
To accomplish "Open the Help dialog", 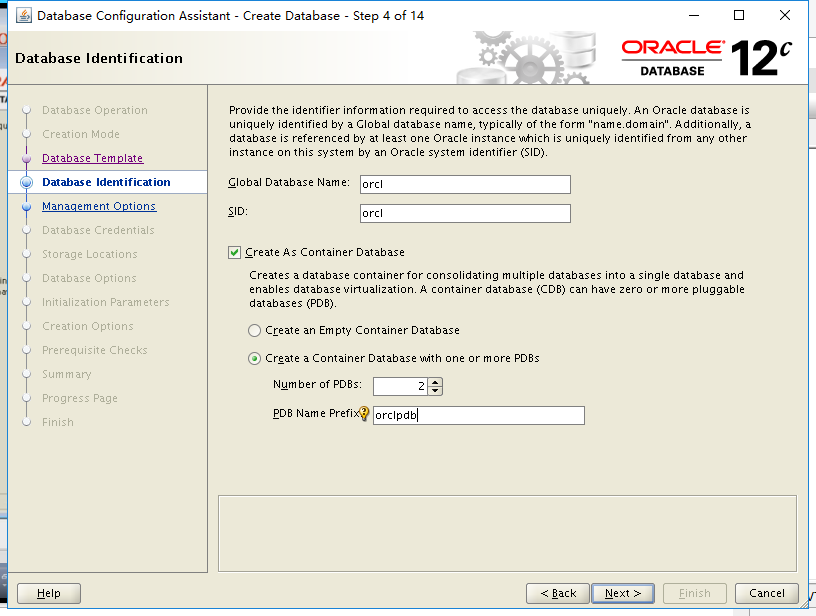I will 48,592.
